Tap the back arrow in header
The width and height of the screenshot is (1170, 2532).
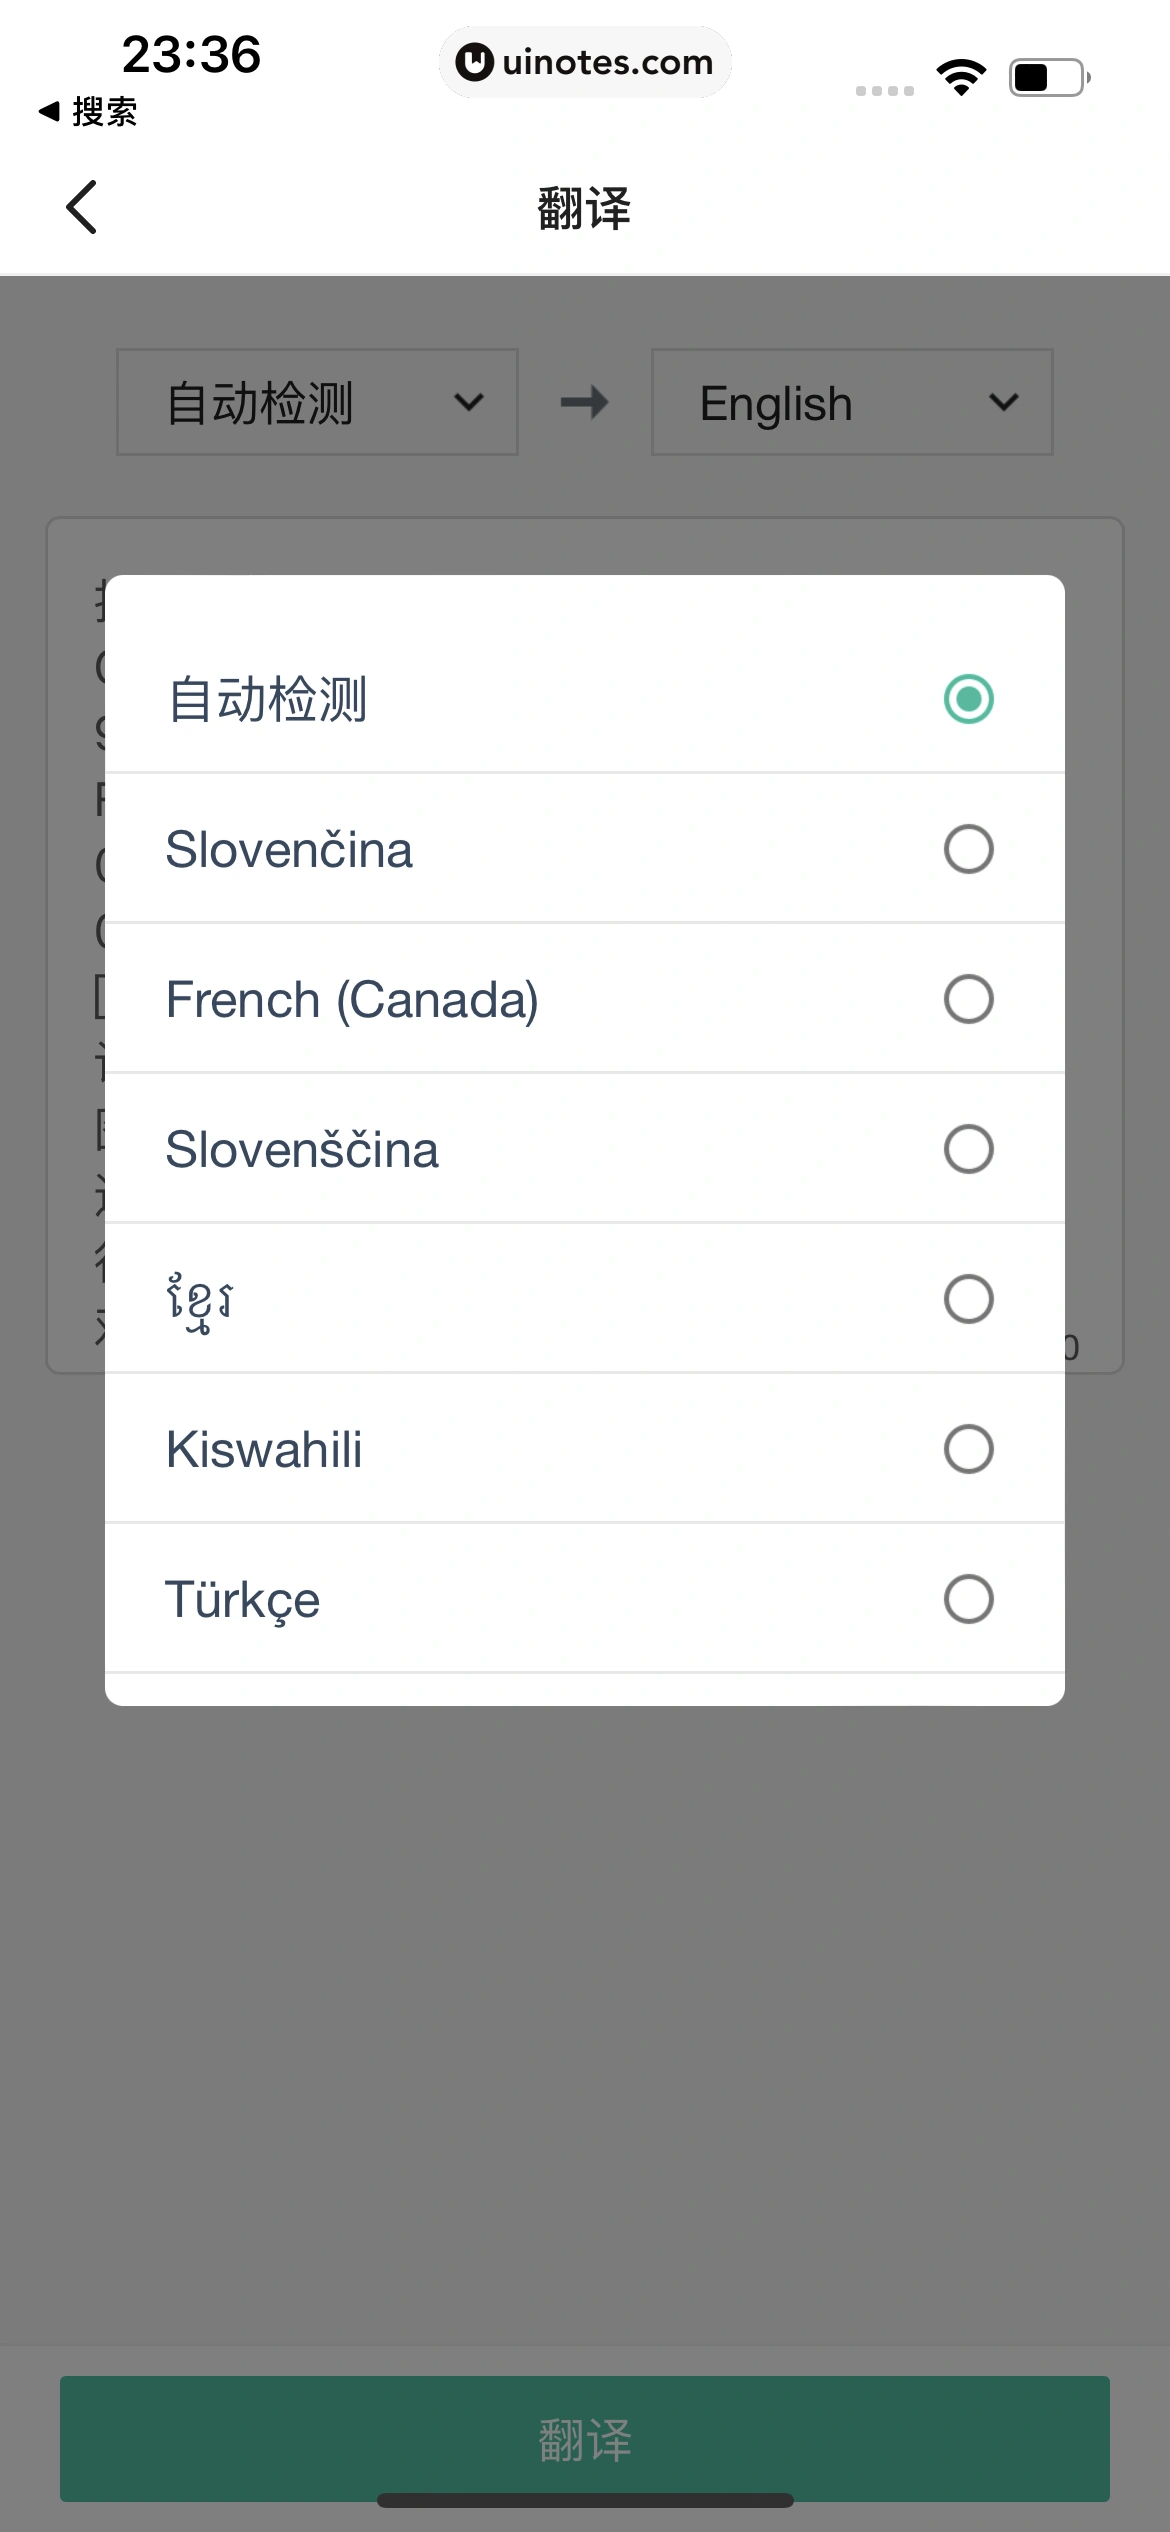coord(82,208)
